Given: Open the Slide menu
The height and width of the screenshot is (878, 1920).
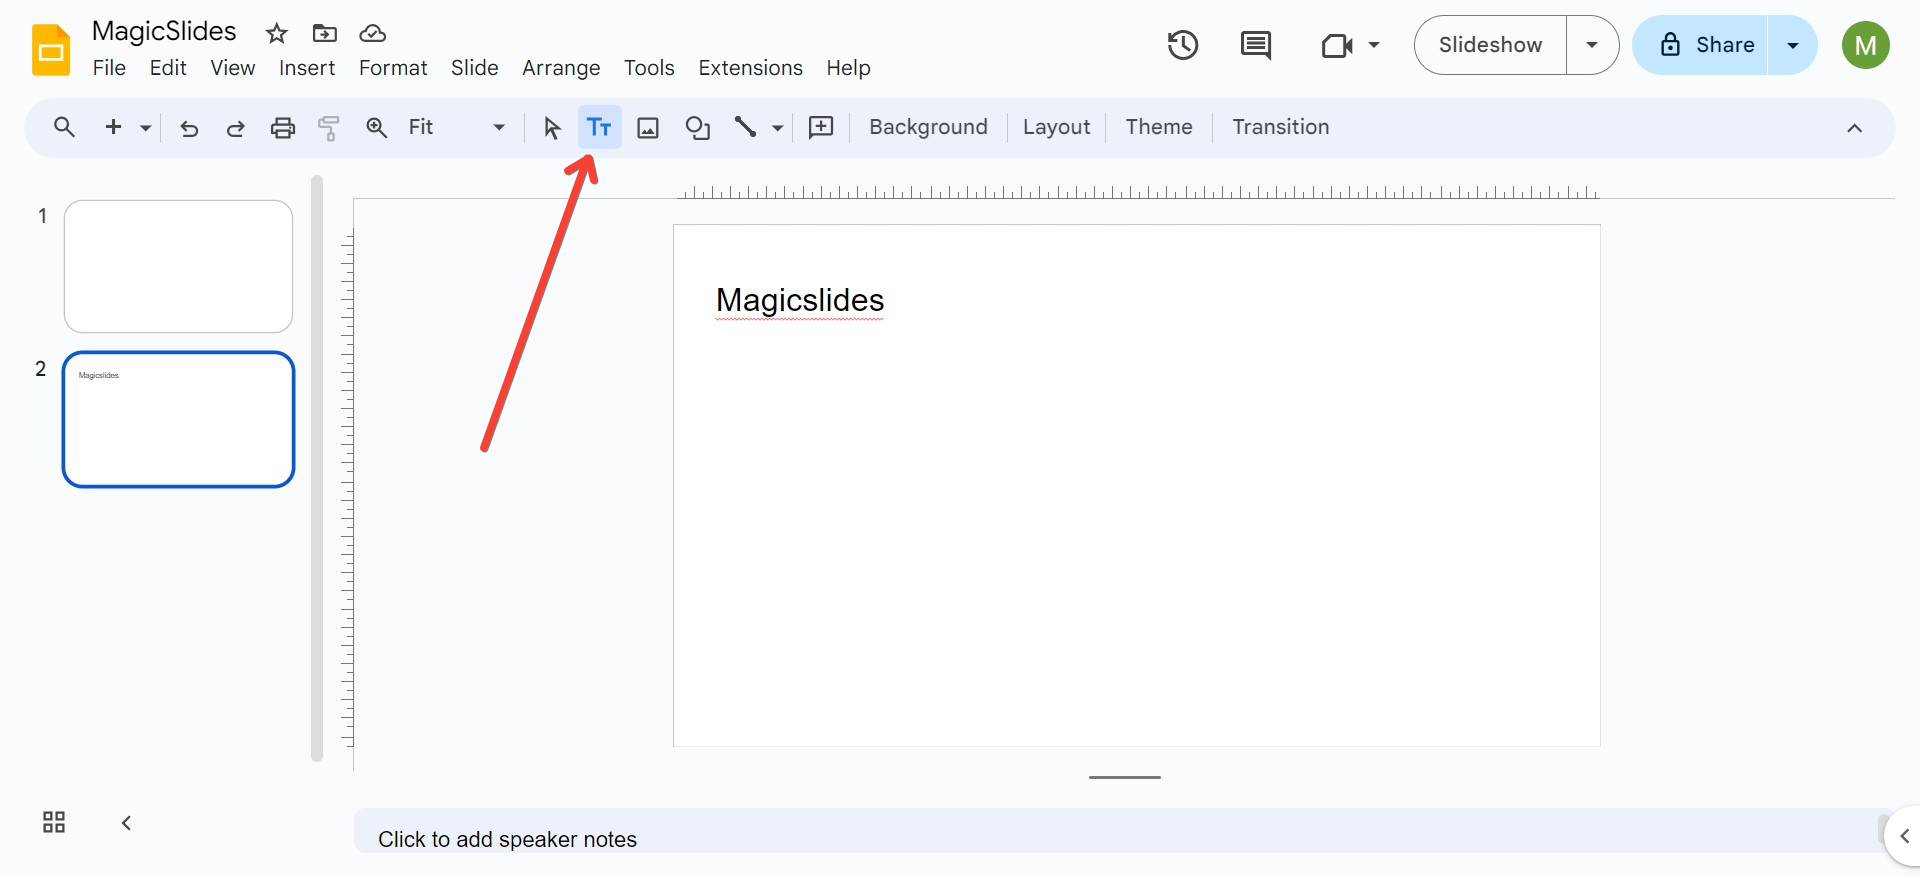Looking at the screenshot, I should coord(475,68).
